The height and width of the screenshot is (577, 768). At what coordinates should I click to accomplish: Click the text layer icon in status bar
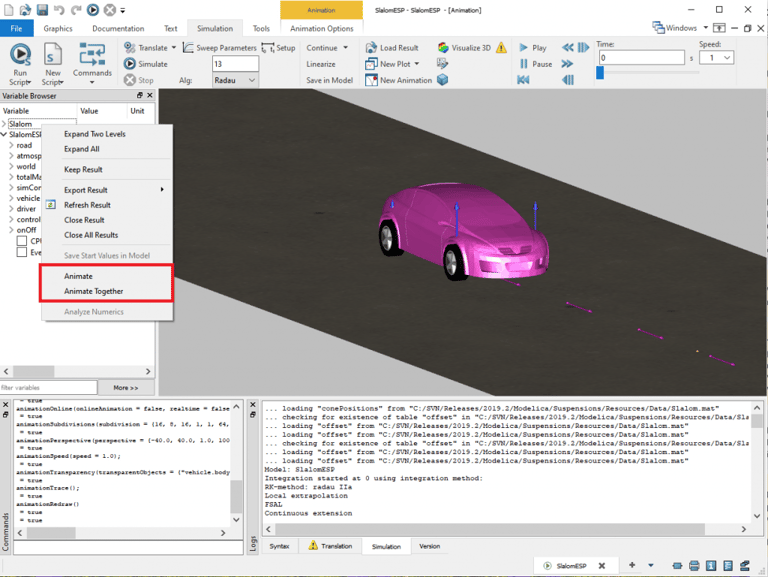[x=728, y=566]
